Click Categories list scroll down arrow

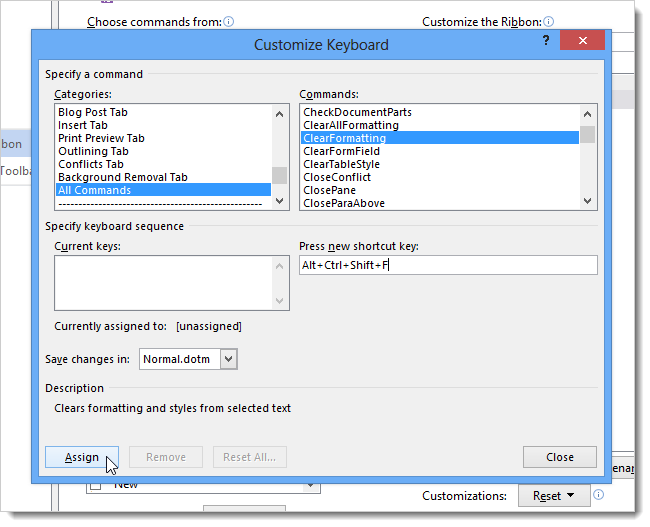click(x=279, y=201)
